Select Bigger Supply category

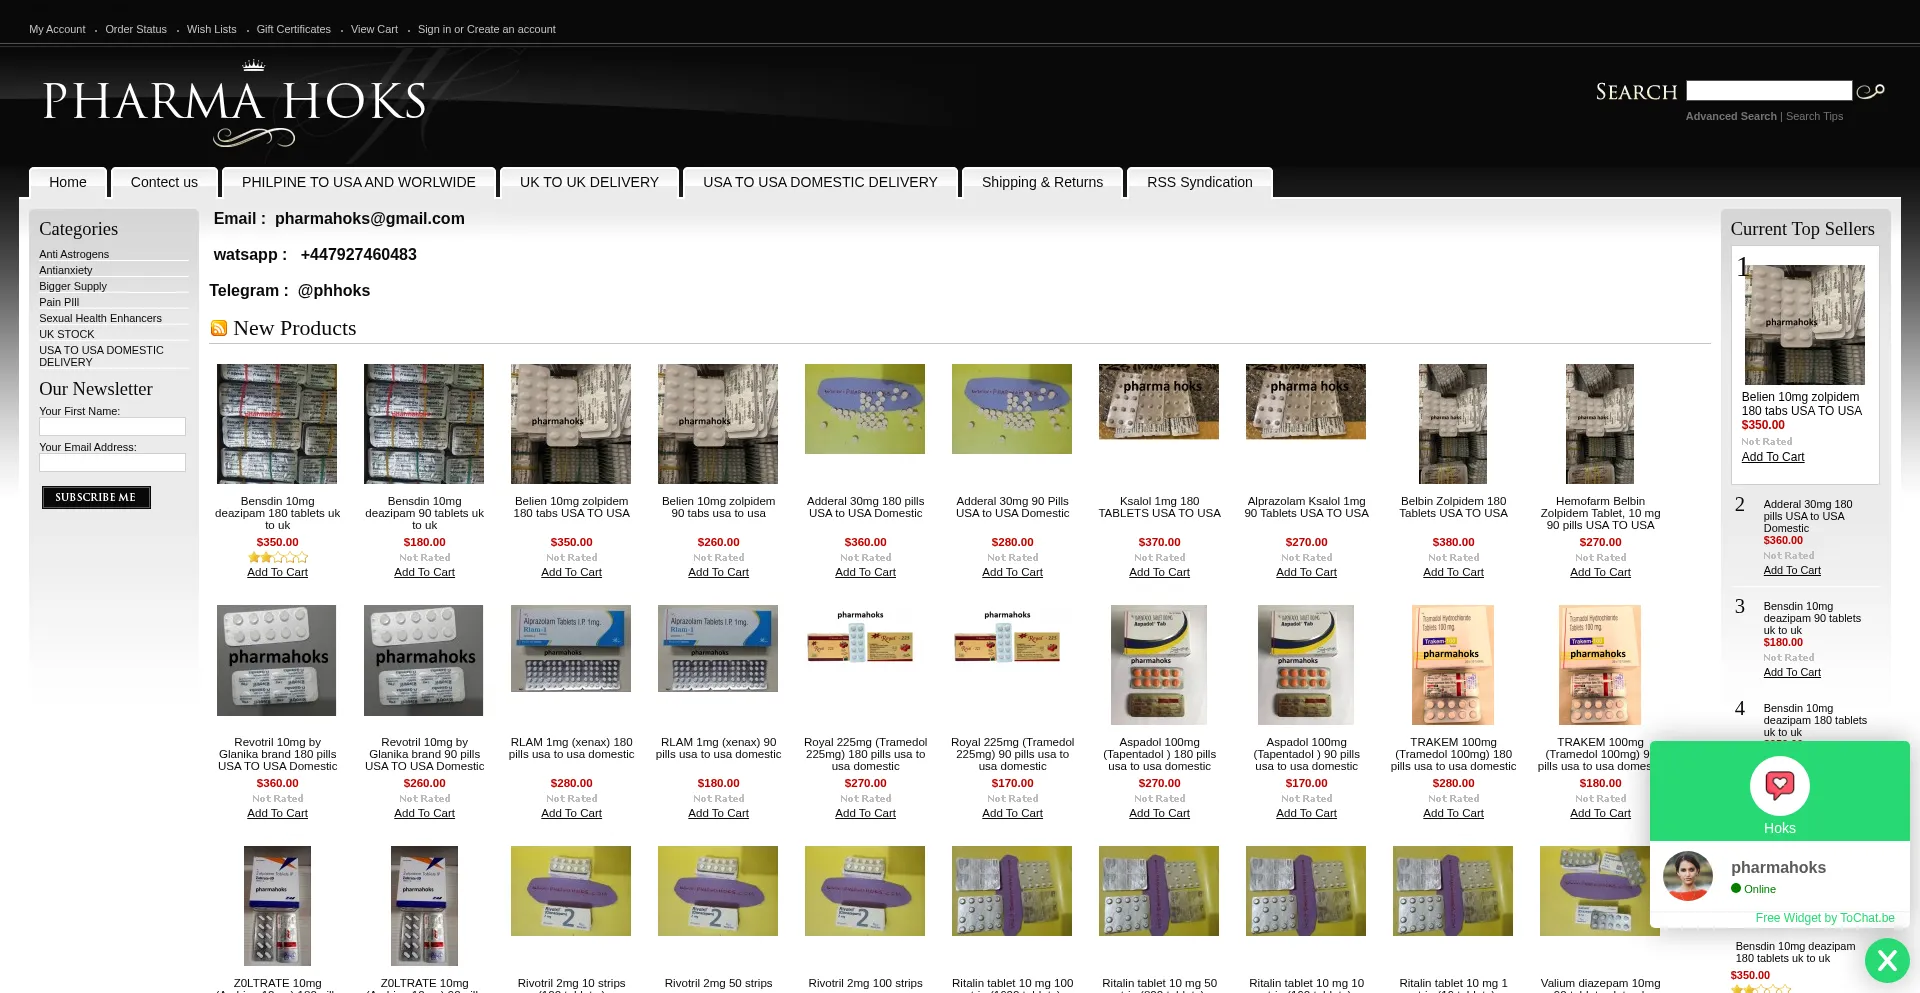pos(73,286)
